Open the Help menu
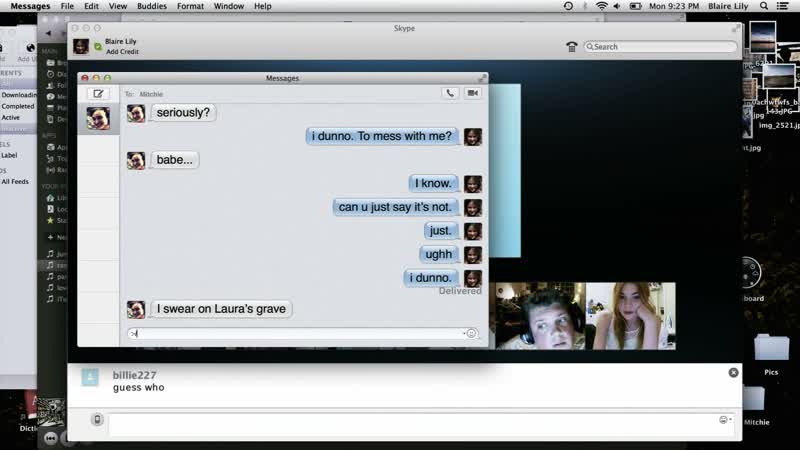The height and width of the screenshot is (450, 800). coord(263,6)
